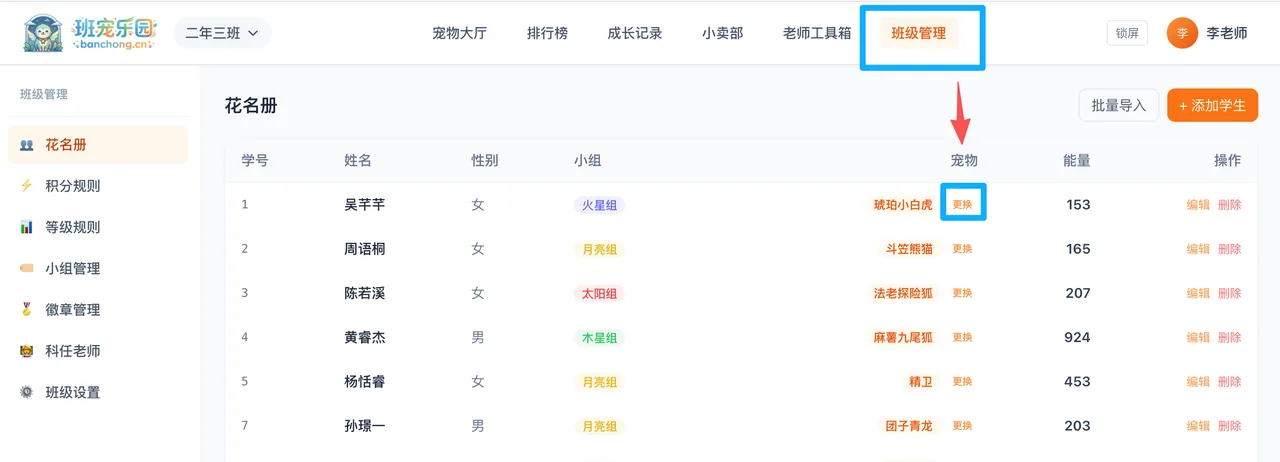Screen dimensions: 1280x462
Task: Click the lightning icon beside 积分规则
Action: pos(27,186)
